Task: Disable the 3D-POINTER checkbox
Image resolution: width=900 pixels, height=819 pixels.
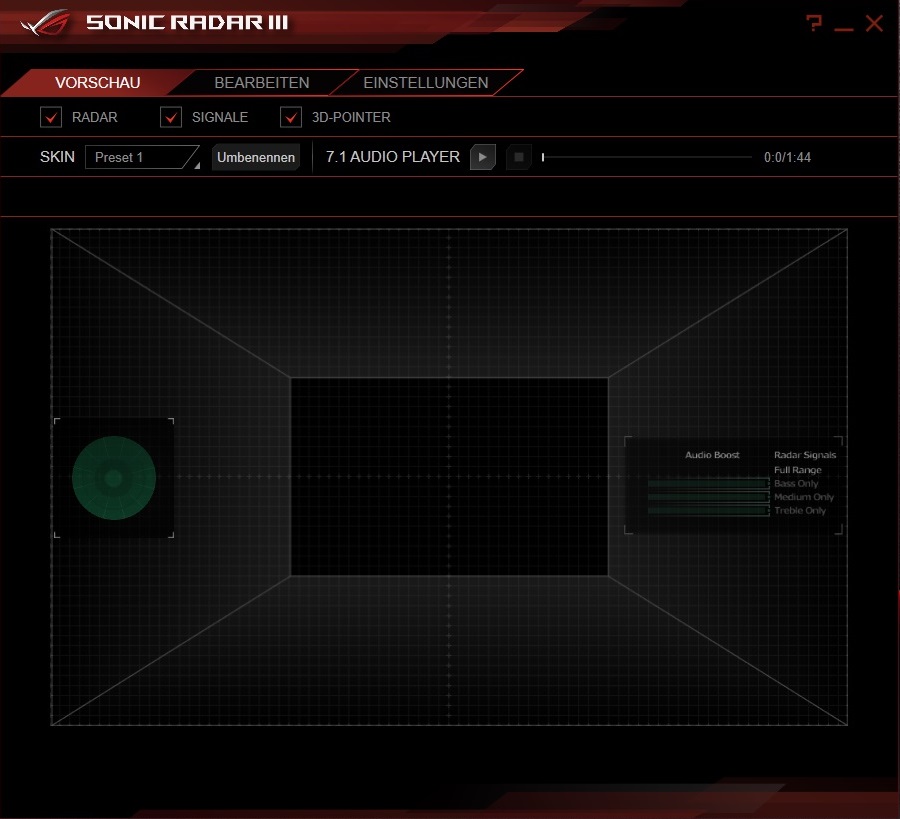Action: coord(291,117)
